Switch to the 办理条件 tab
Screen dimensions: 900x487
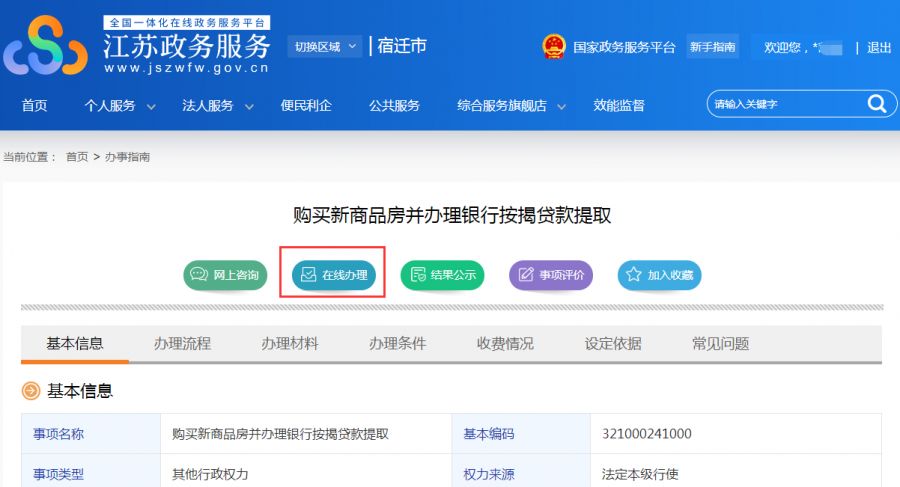pos(398,343)
